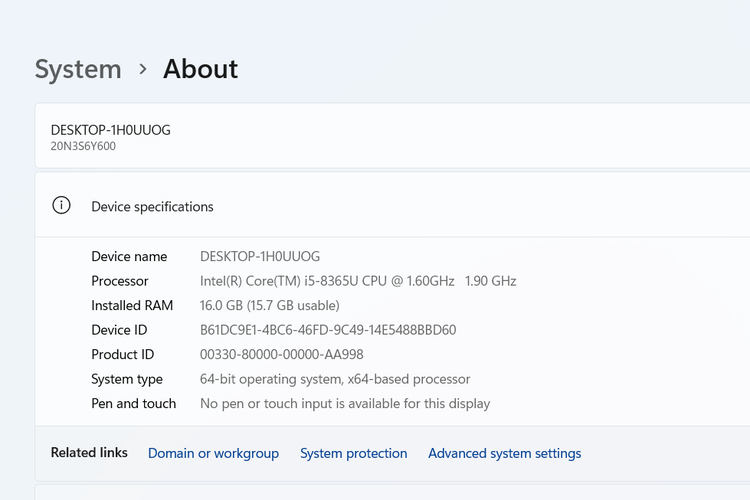Image resolution: width=750 pixels, height=500 pixels.
Task: Click the breadcrumb chevron between System and About
Action: pyautogui.click(x=143, y=69)
